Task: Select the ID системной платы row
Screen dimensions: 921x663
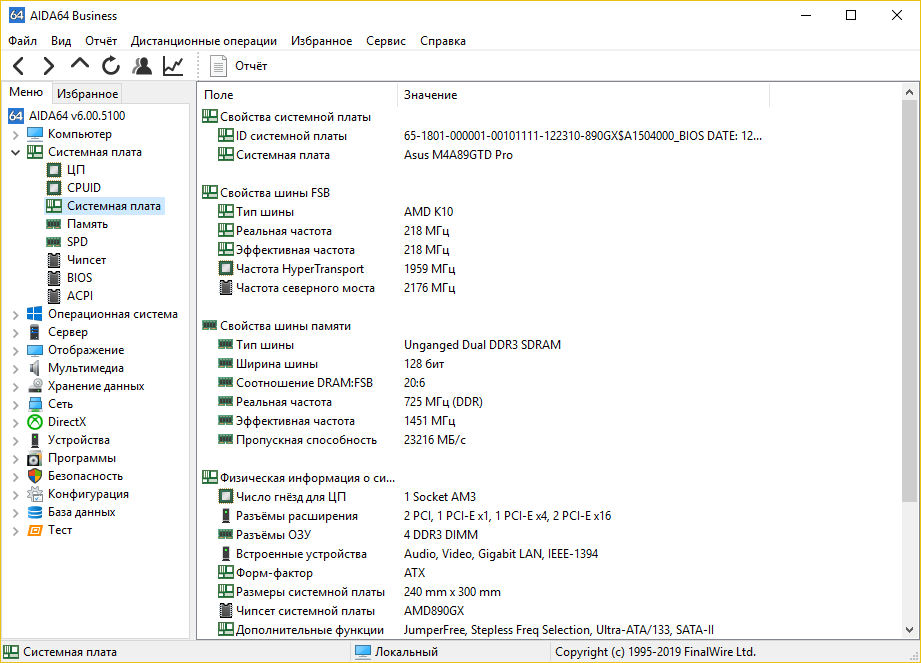Action: (489, 136)
